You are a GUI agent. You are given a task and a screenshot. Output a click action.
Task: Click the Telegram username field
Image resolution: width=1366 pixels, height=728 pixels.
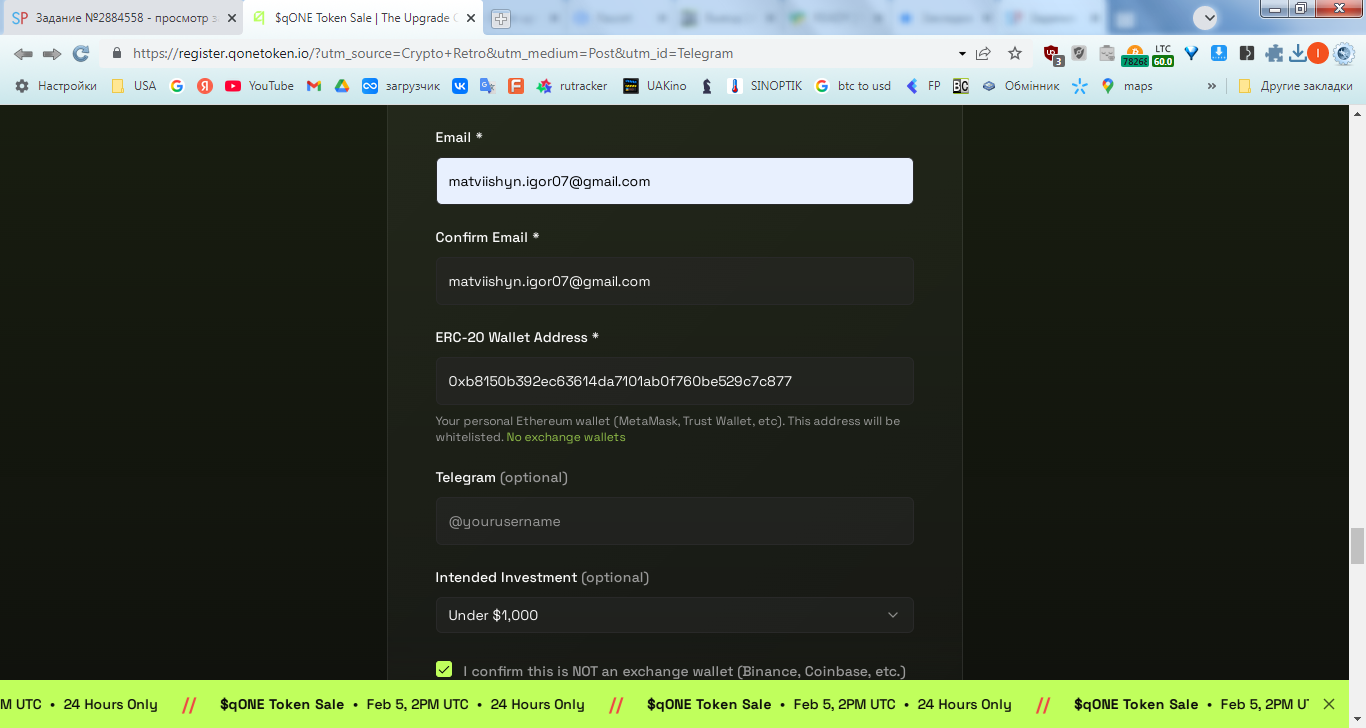click(x=674, y=521)
